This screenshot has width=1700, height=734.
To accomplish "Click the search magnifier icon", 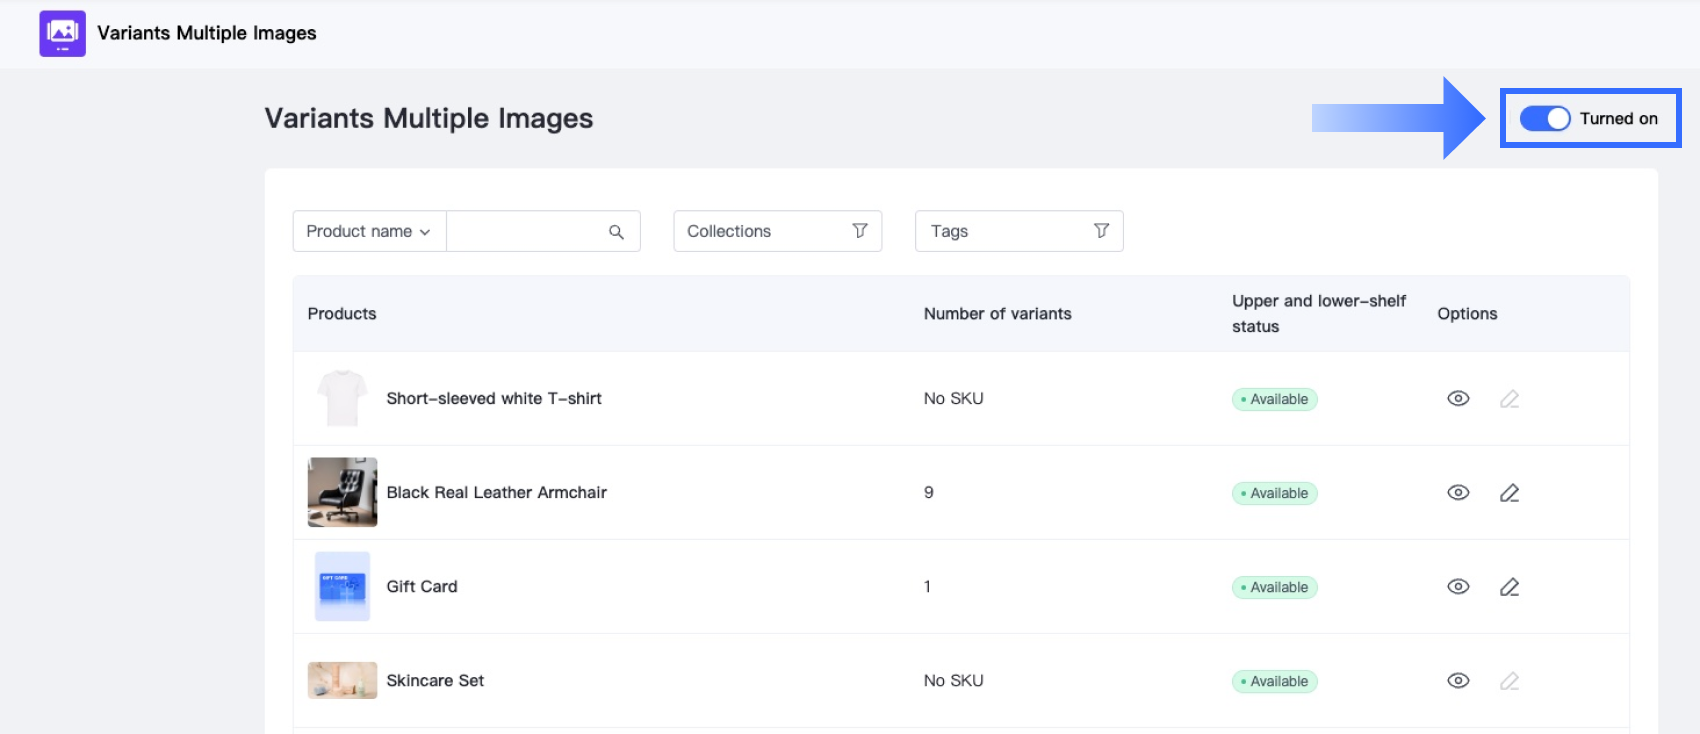I will pos(616,232).
